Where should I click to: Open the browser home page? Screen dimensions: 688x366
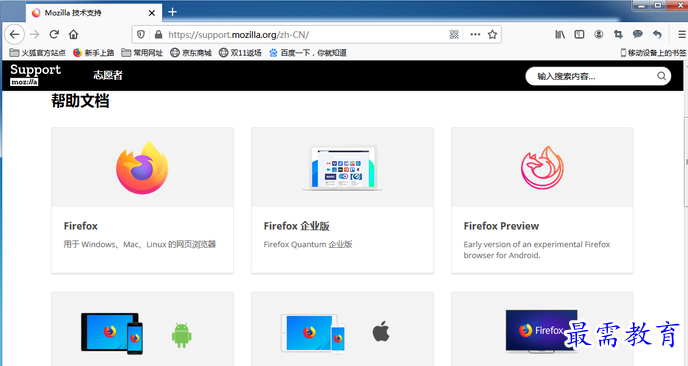(74, 34)
